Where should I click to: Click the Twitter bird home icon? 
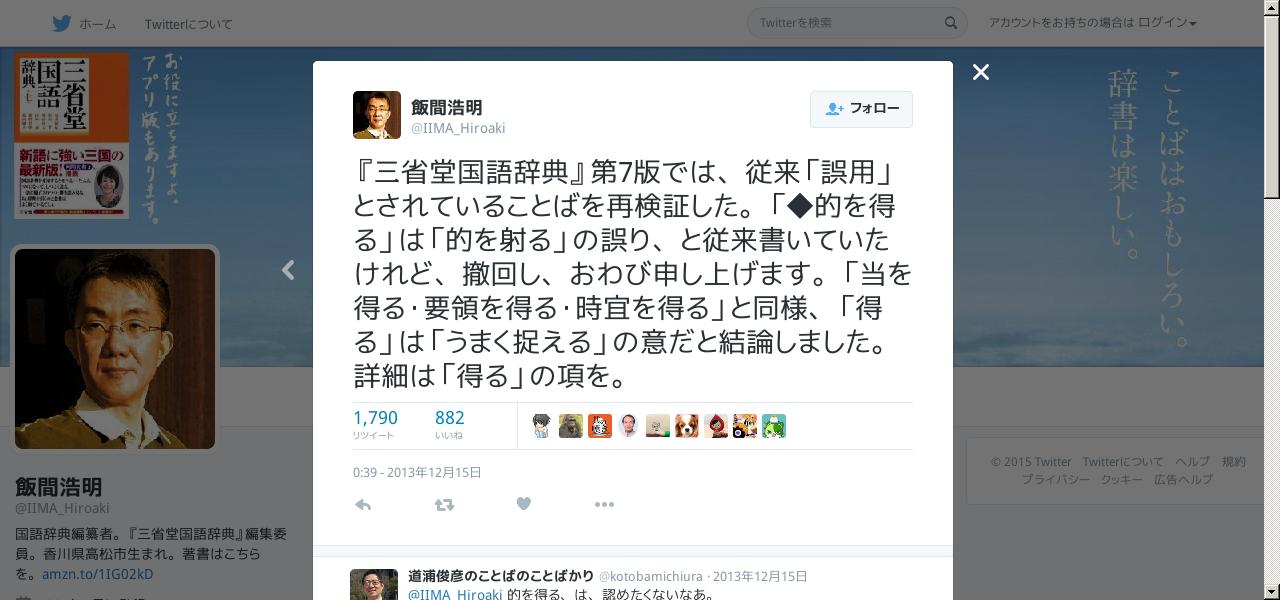point(62,23)
